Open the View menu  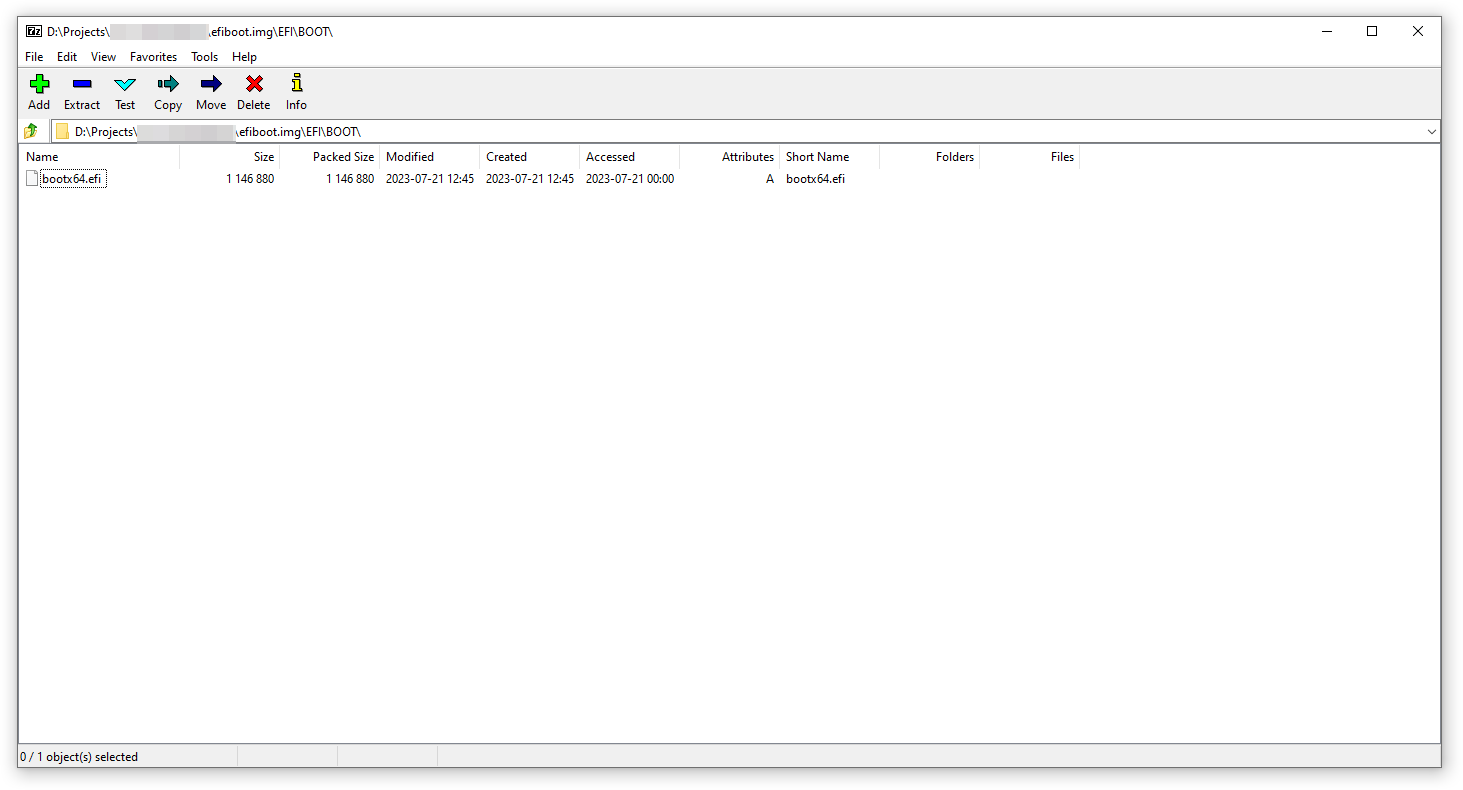[103, 57]
